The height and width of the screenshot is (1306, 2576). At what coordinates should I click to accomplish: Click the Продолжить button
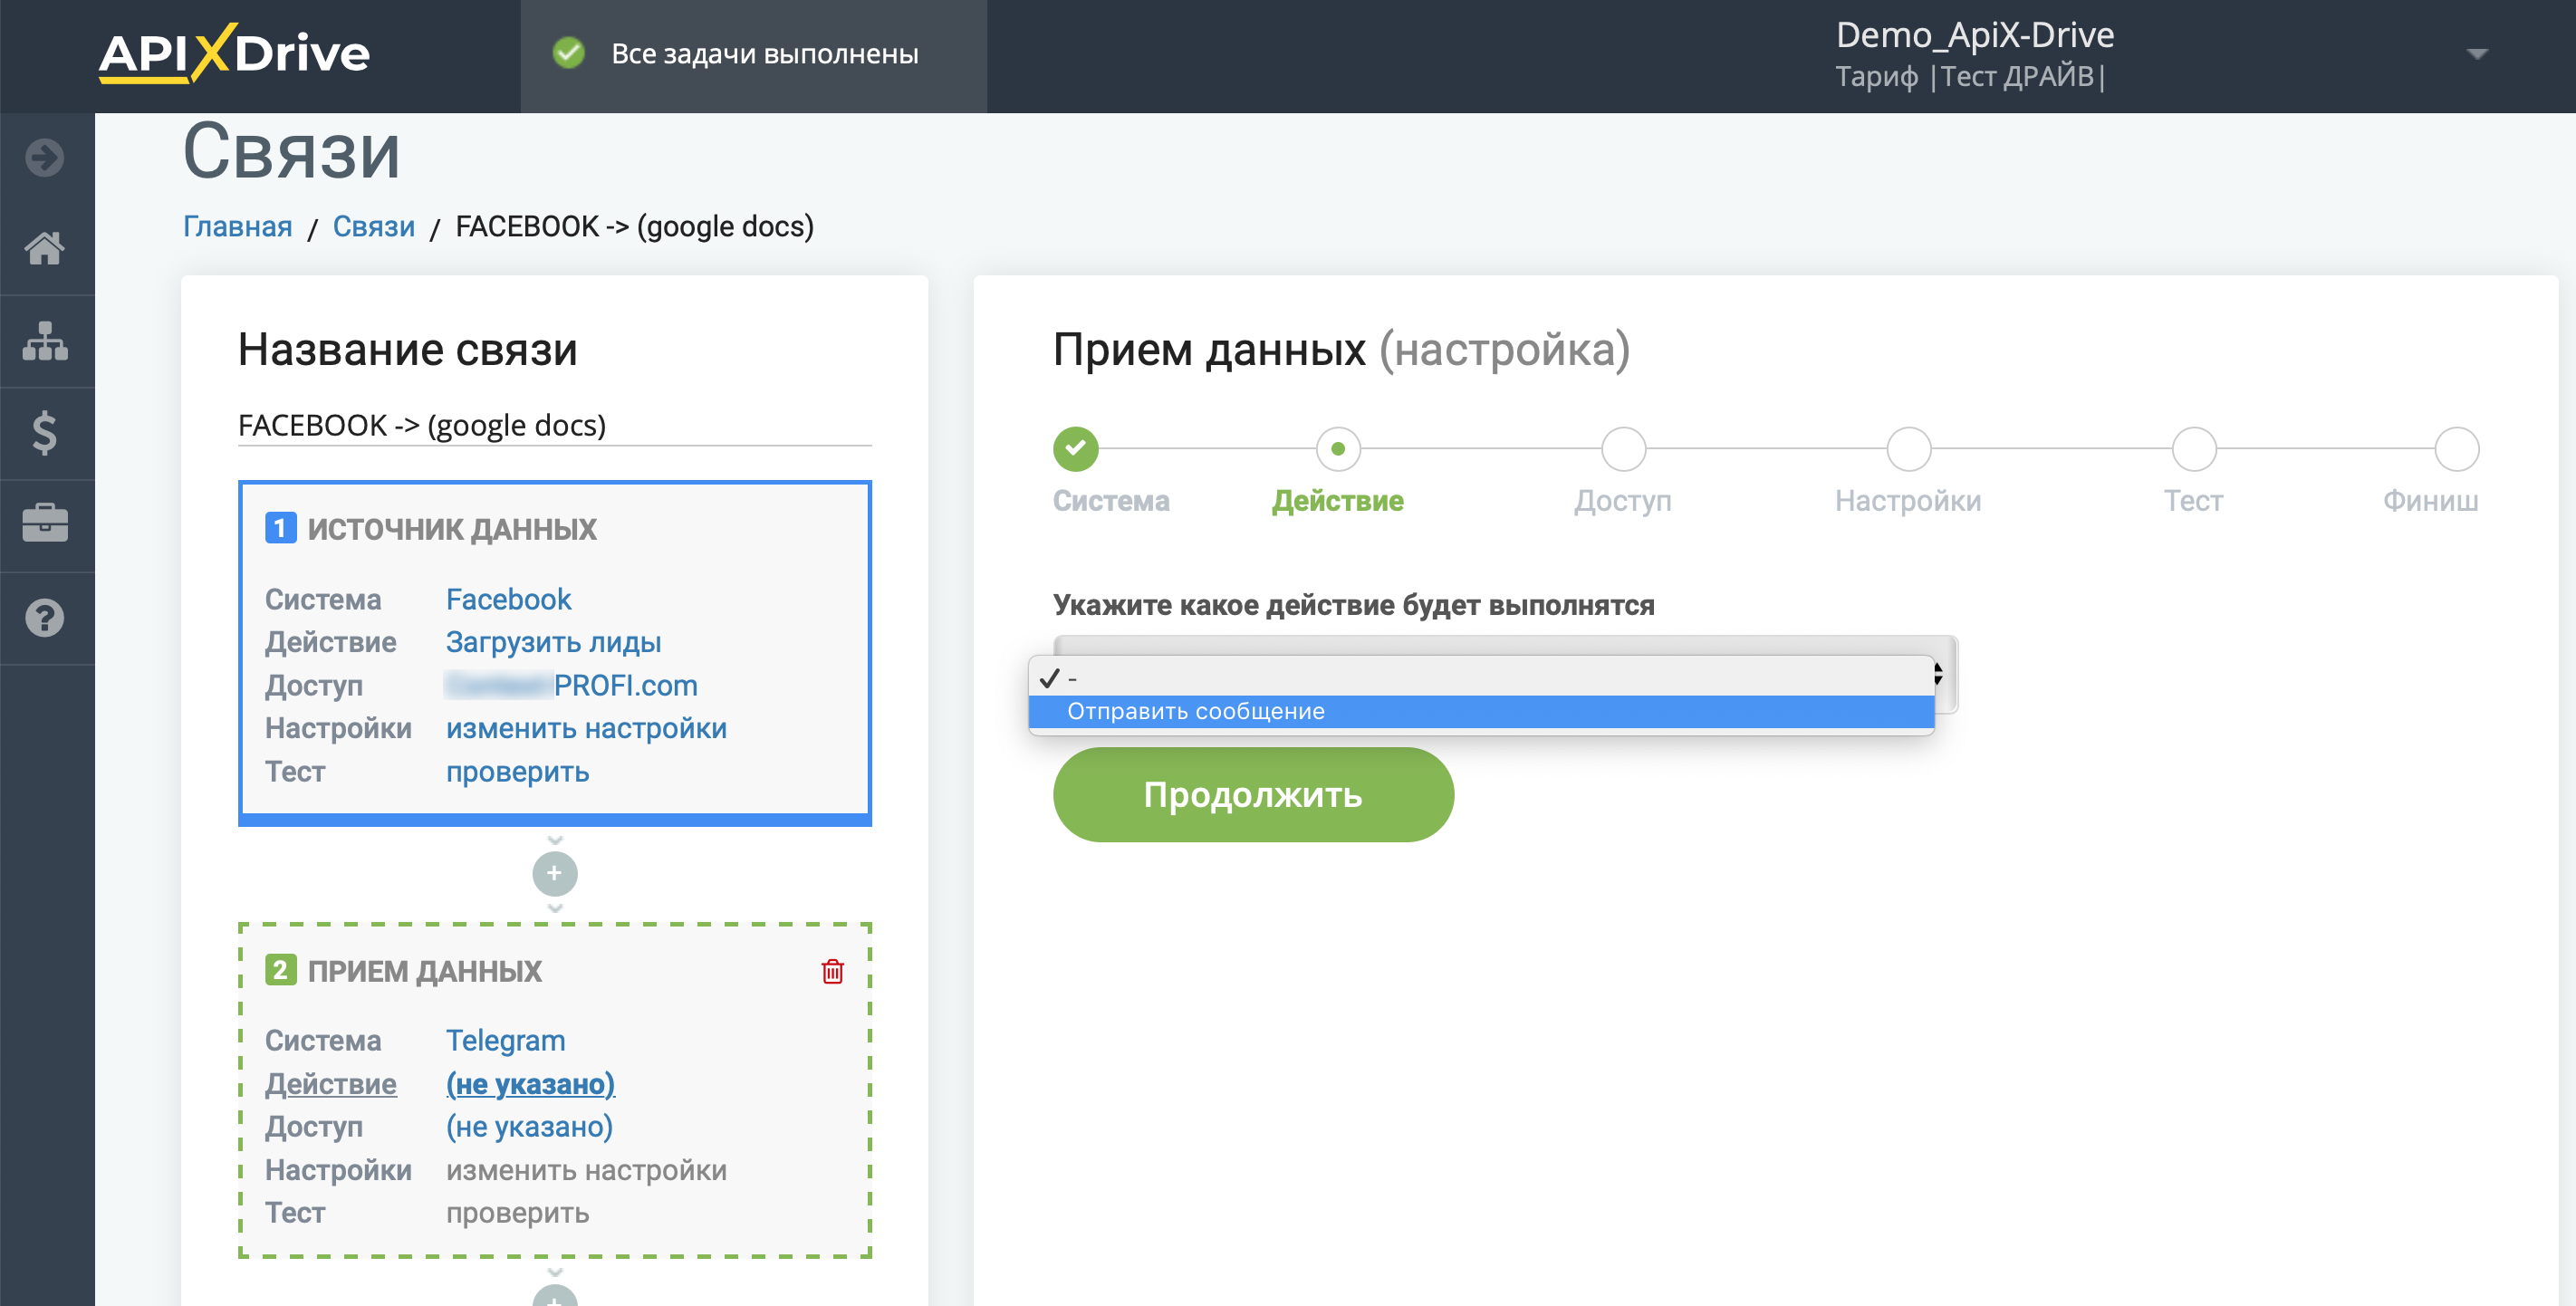(1253, 794)
